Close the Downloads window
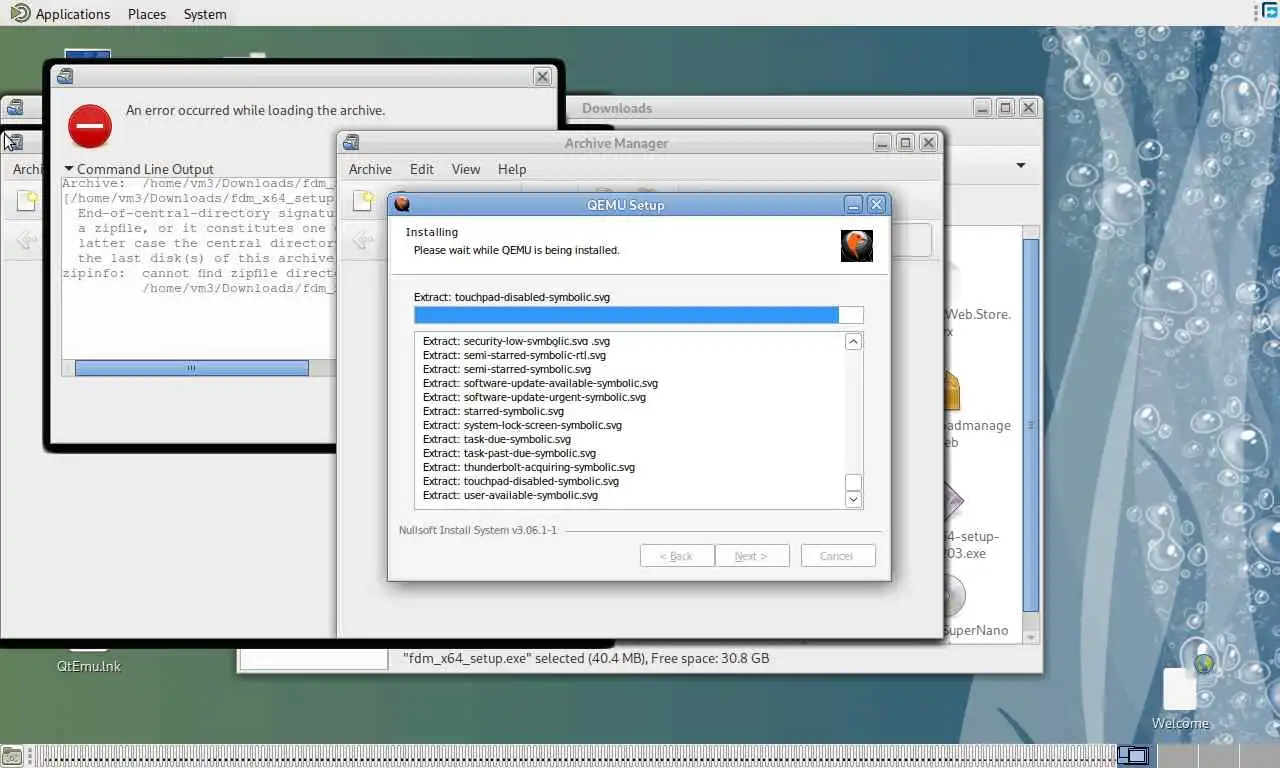The image size is (1280, 768). (1028, 108)
